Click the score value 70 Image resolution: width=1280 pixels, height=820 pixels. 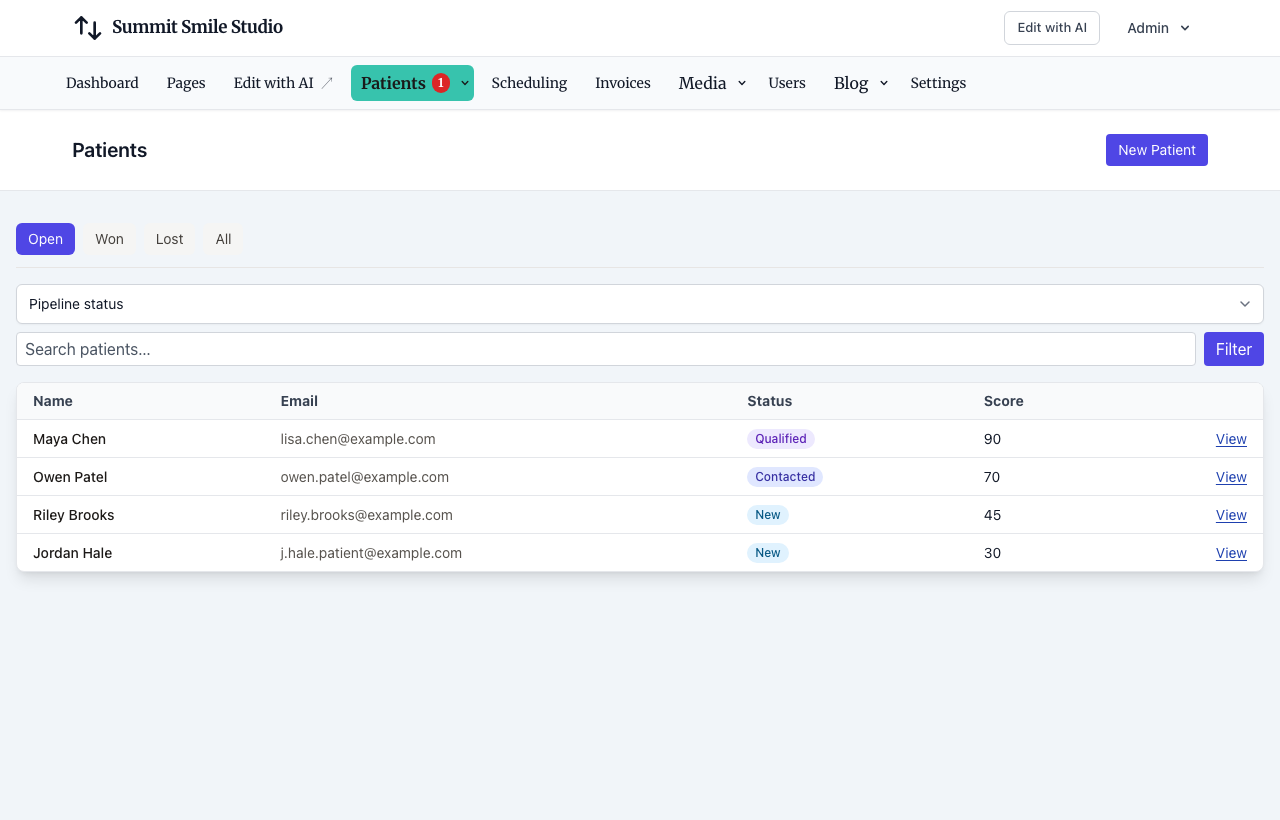pyautogui.click(x=992, y=477)
